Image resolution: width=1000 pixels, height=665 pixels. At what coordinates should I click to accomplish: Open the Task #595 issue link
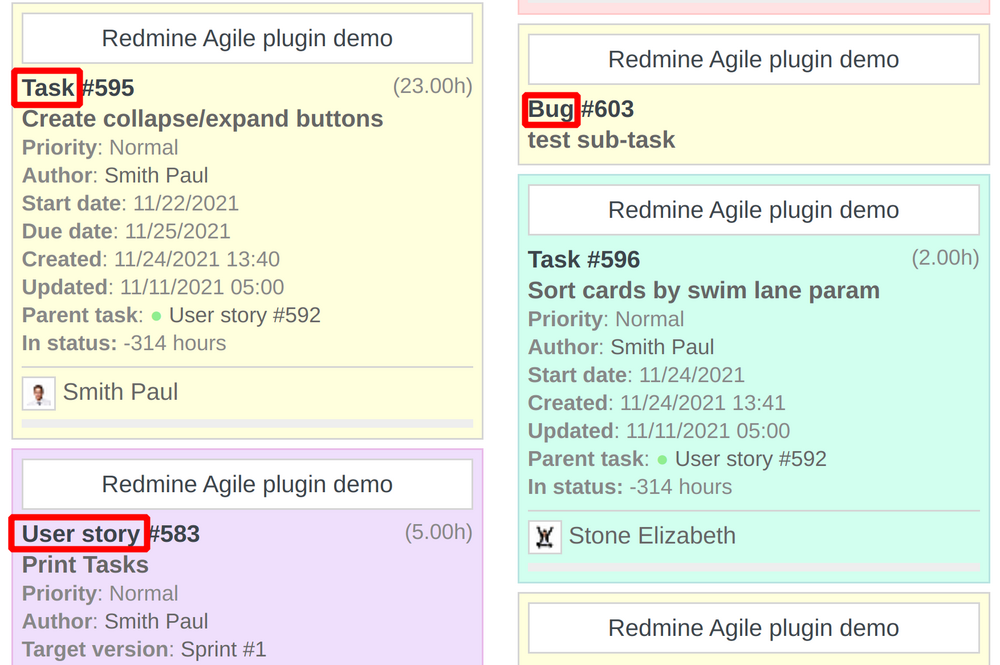(109, 87)
